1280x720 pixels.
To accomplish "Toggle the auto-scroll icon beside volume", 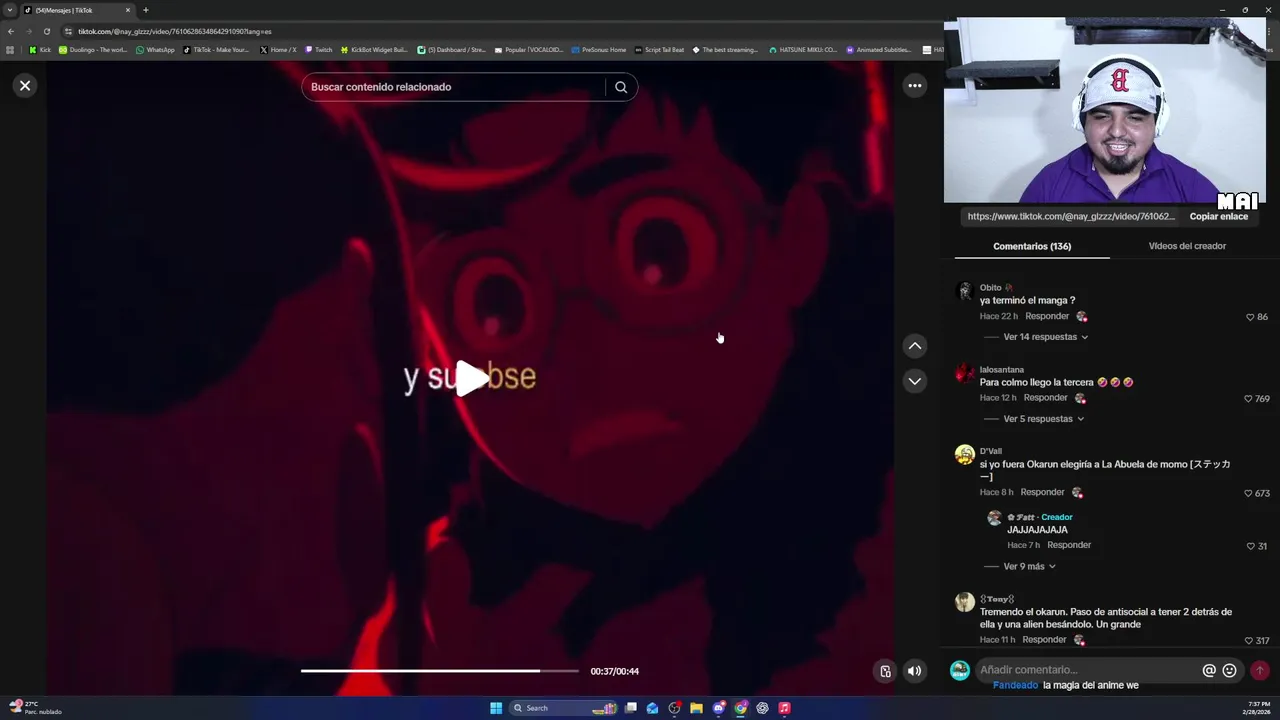I will (885, 671).
